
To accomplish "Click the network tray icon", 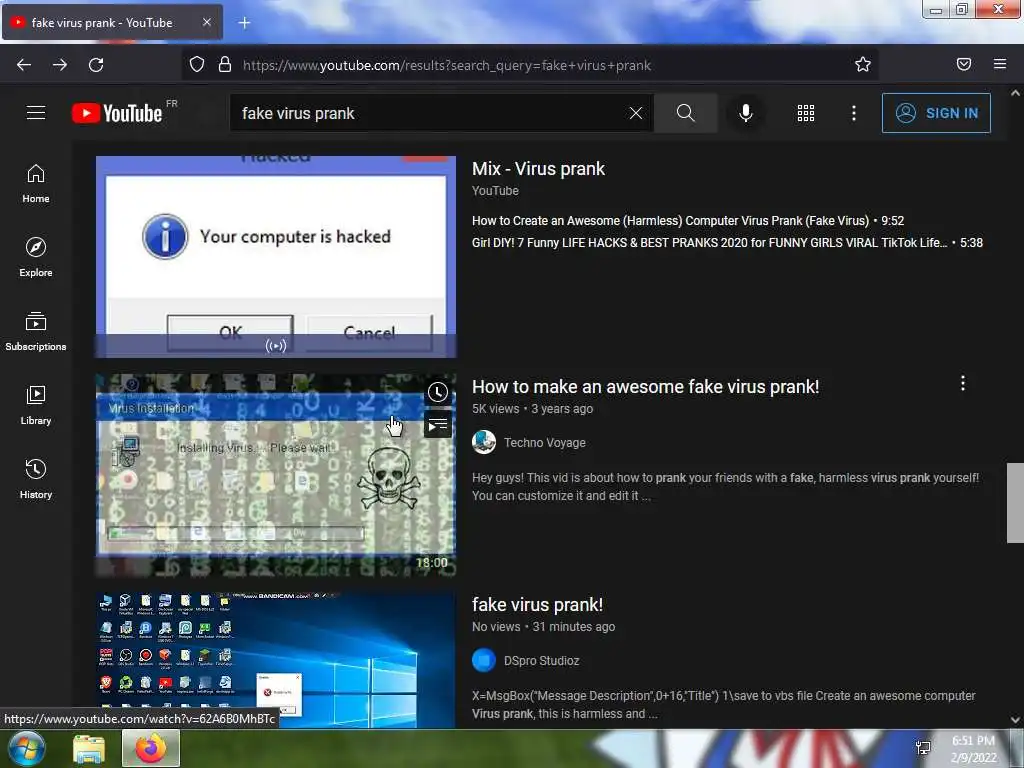I will pos(923,748).
